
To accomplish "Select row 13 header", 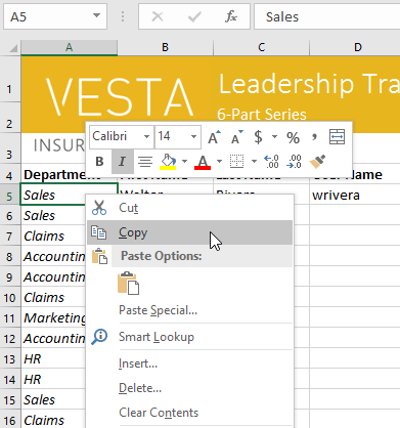I will tap(10, 359).
